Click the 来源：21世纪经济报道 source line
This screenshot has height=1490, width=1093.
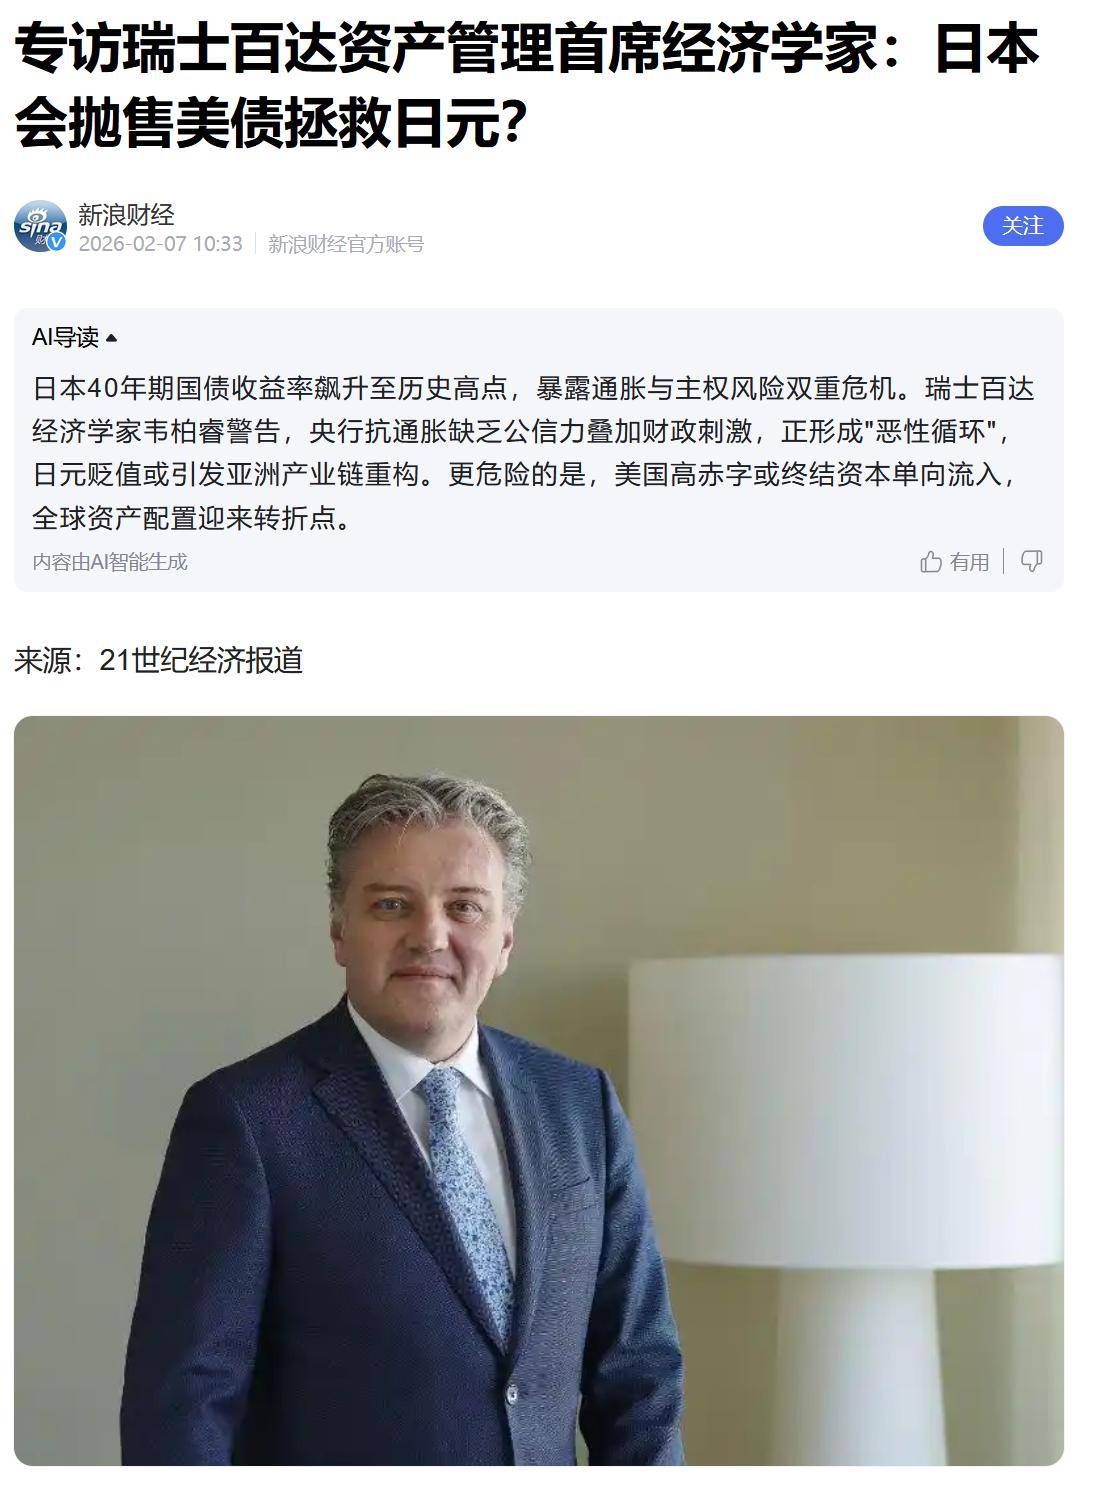tap(158, 661)
